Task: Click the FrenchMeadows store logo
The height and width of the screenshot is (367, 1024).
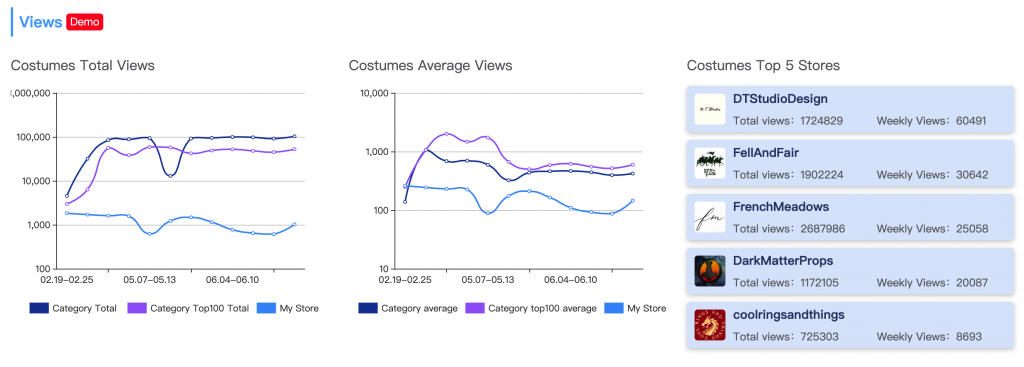Action: coord(710,217)
